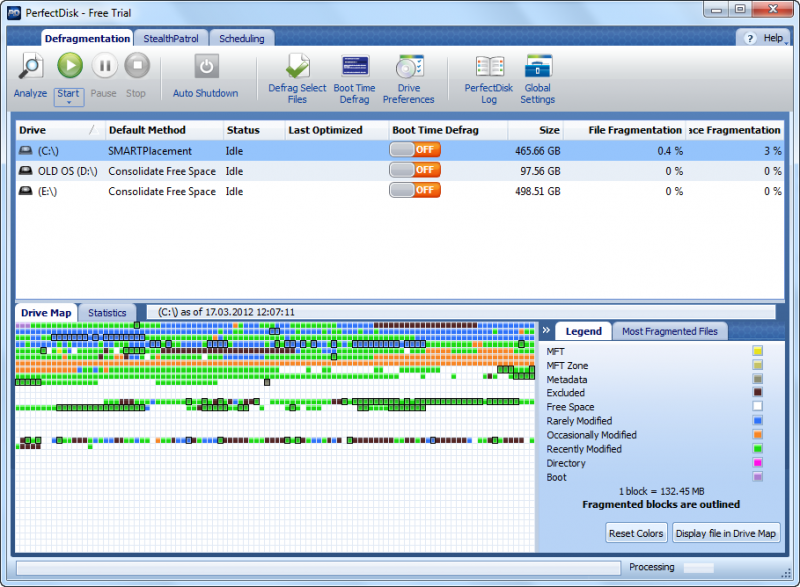This screenshot has width=800, height=587.
Task: Click the Auto Shutdown label
Action: tap(206, 93)
